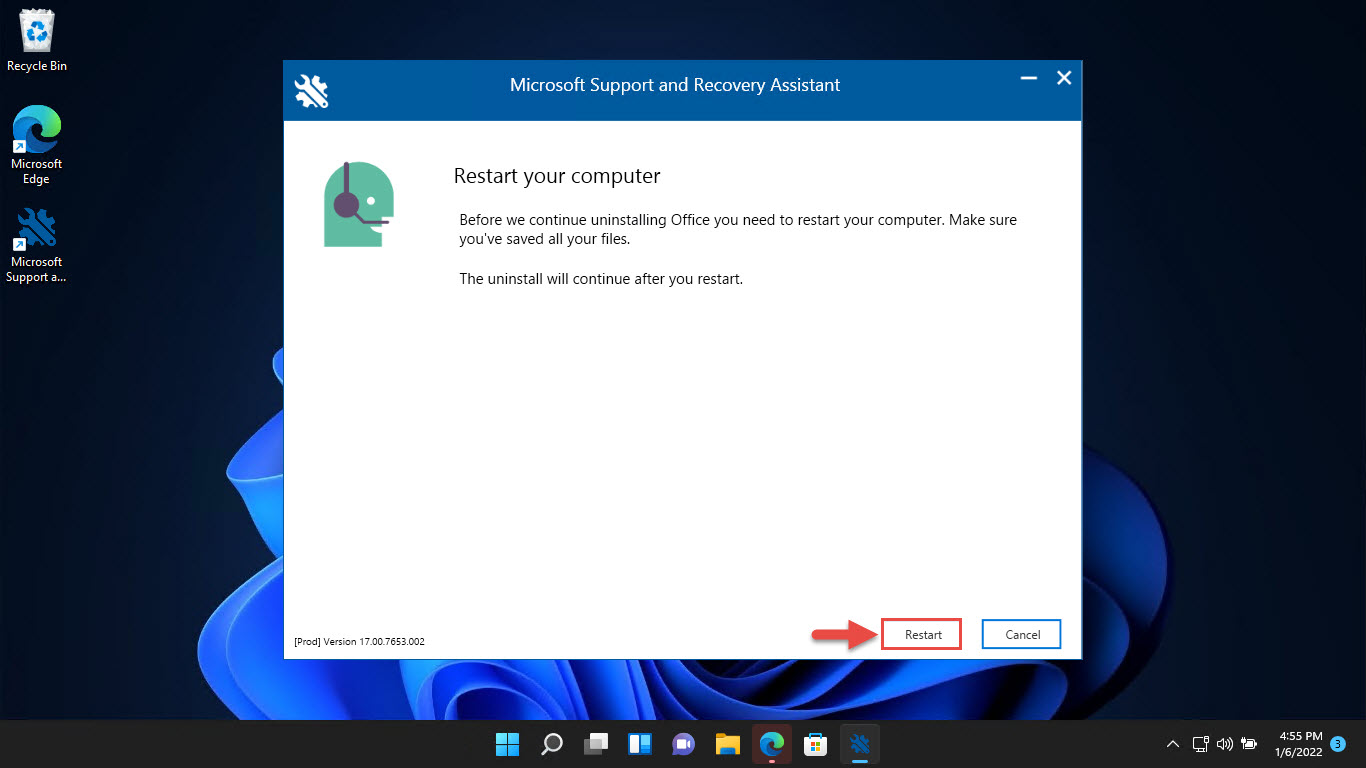Open the clock showing 4:55 PM
The image size is (1366, 768).
1300,744
